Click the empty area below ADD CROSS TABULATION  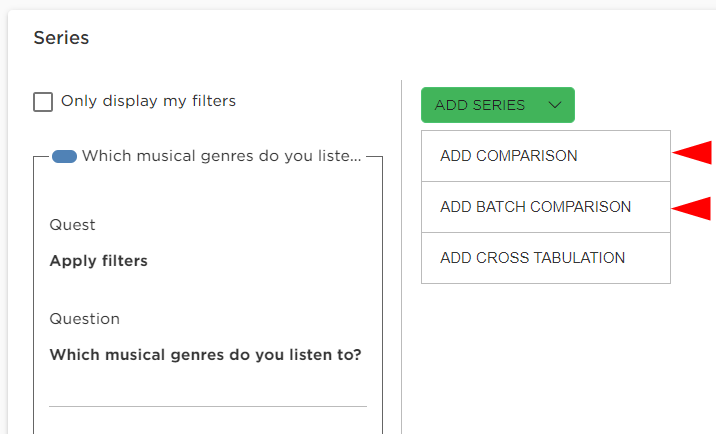pyautogui.click(x=546, y=356)
